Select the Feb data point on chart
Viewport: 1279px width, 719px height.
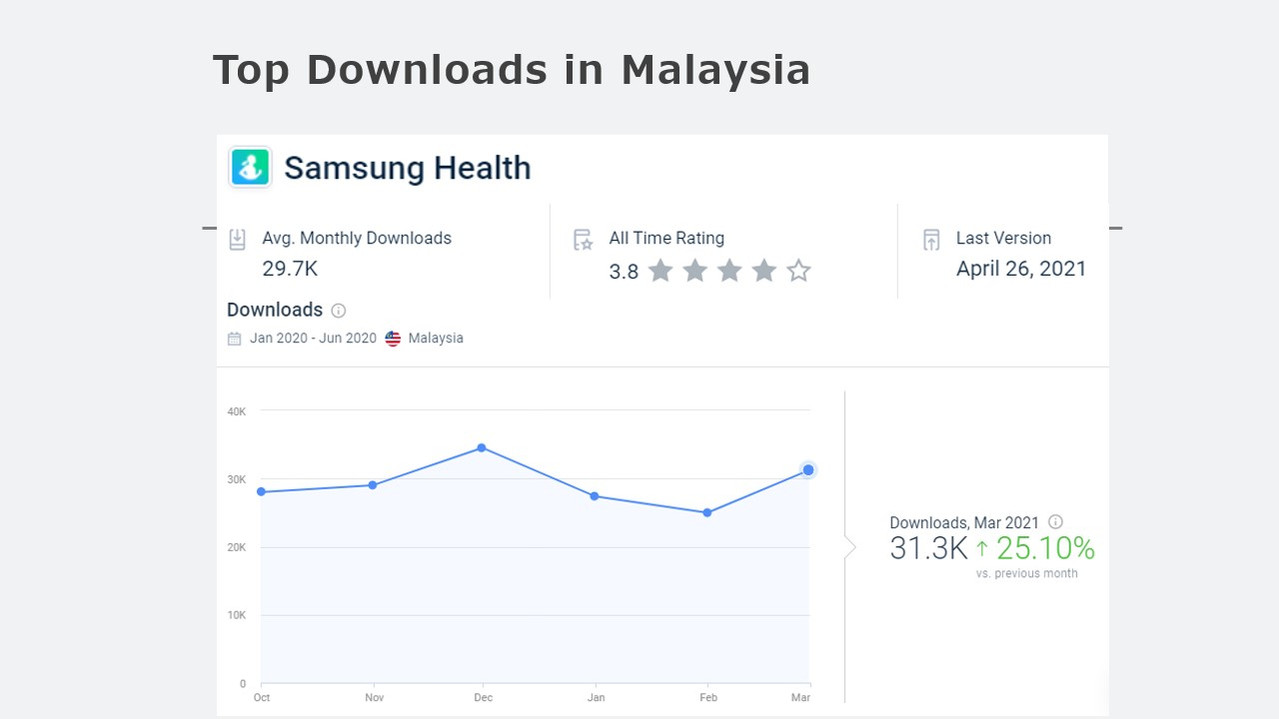tap(707, 513)
